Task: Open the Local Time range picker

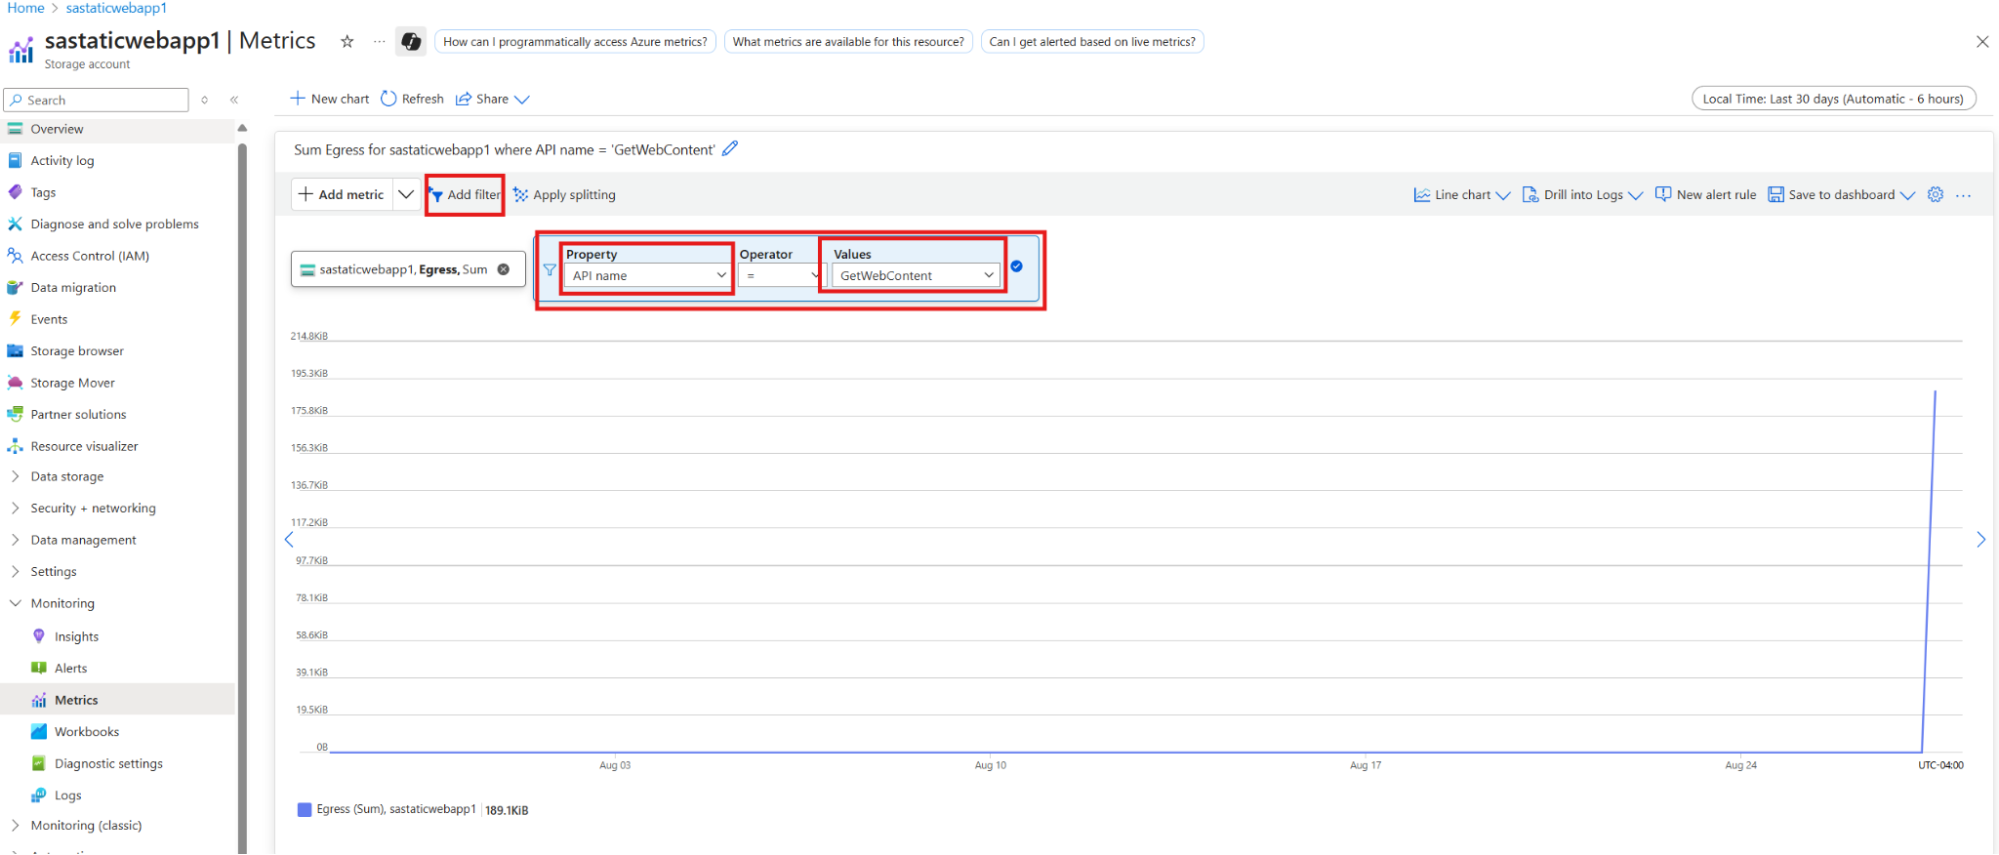Action: click(x=1833, y=99)
